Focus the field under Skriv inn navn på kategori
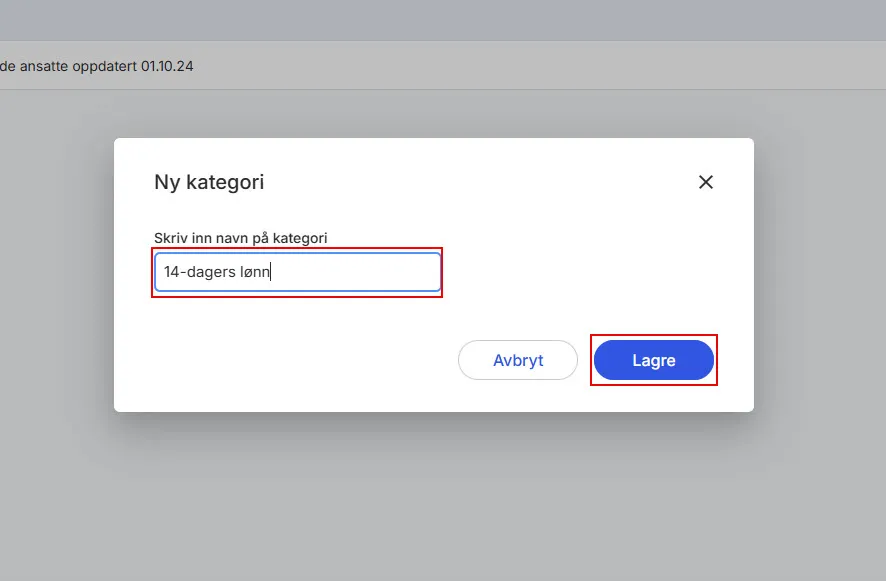The width and height of the screenshot is (886, 581). coord(297,271)
